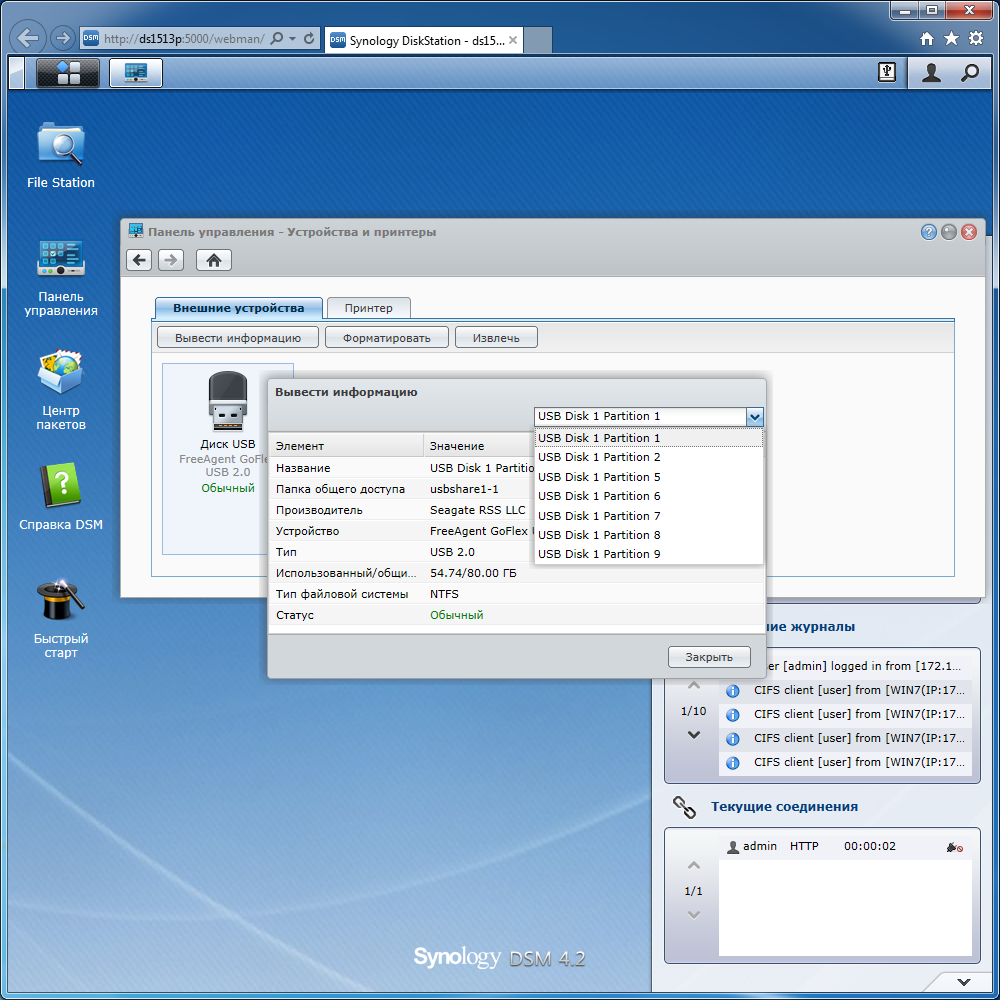Screen dimensions: 1000x1000
Task: Switch to Внешние устройства tab
Action: (239, 308)
